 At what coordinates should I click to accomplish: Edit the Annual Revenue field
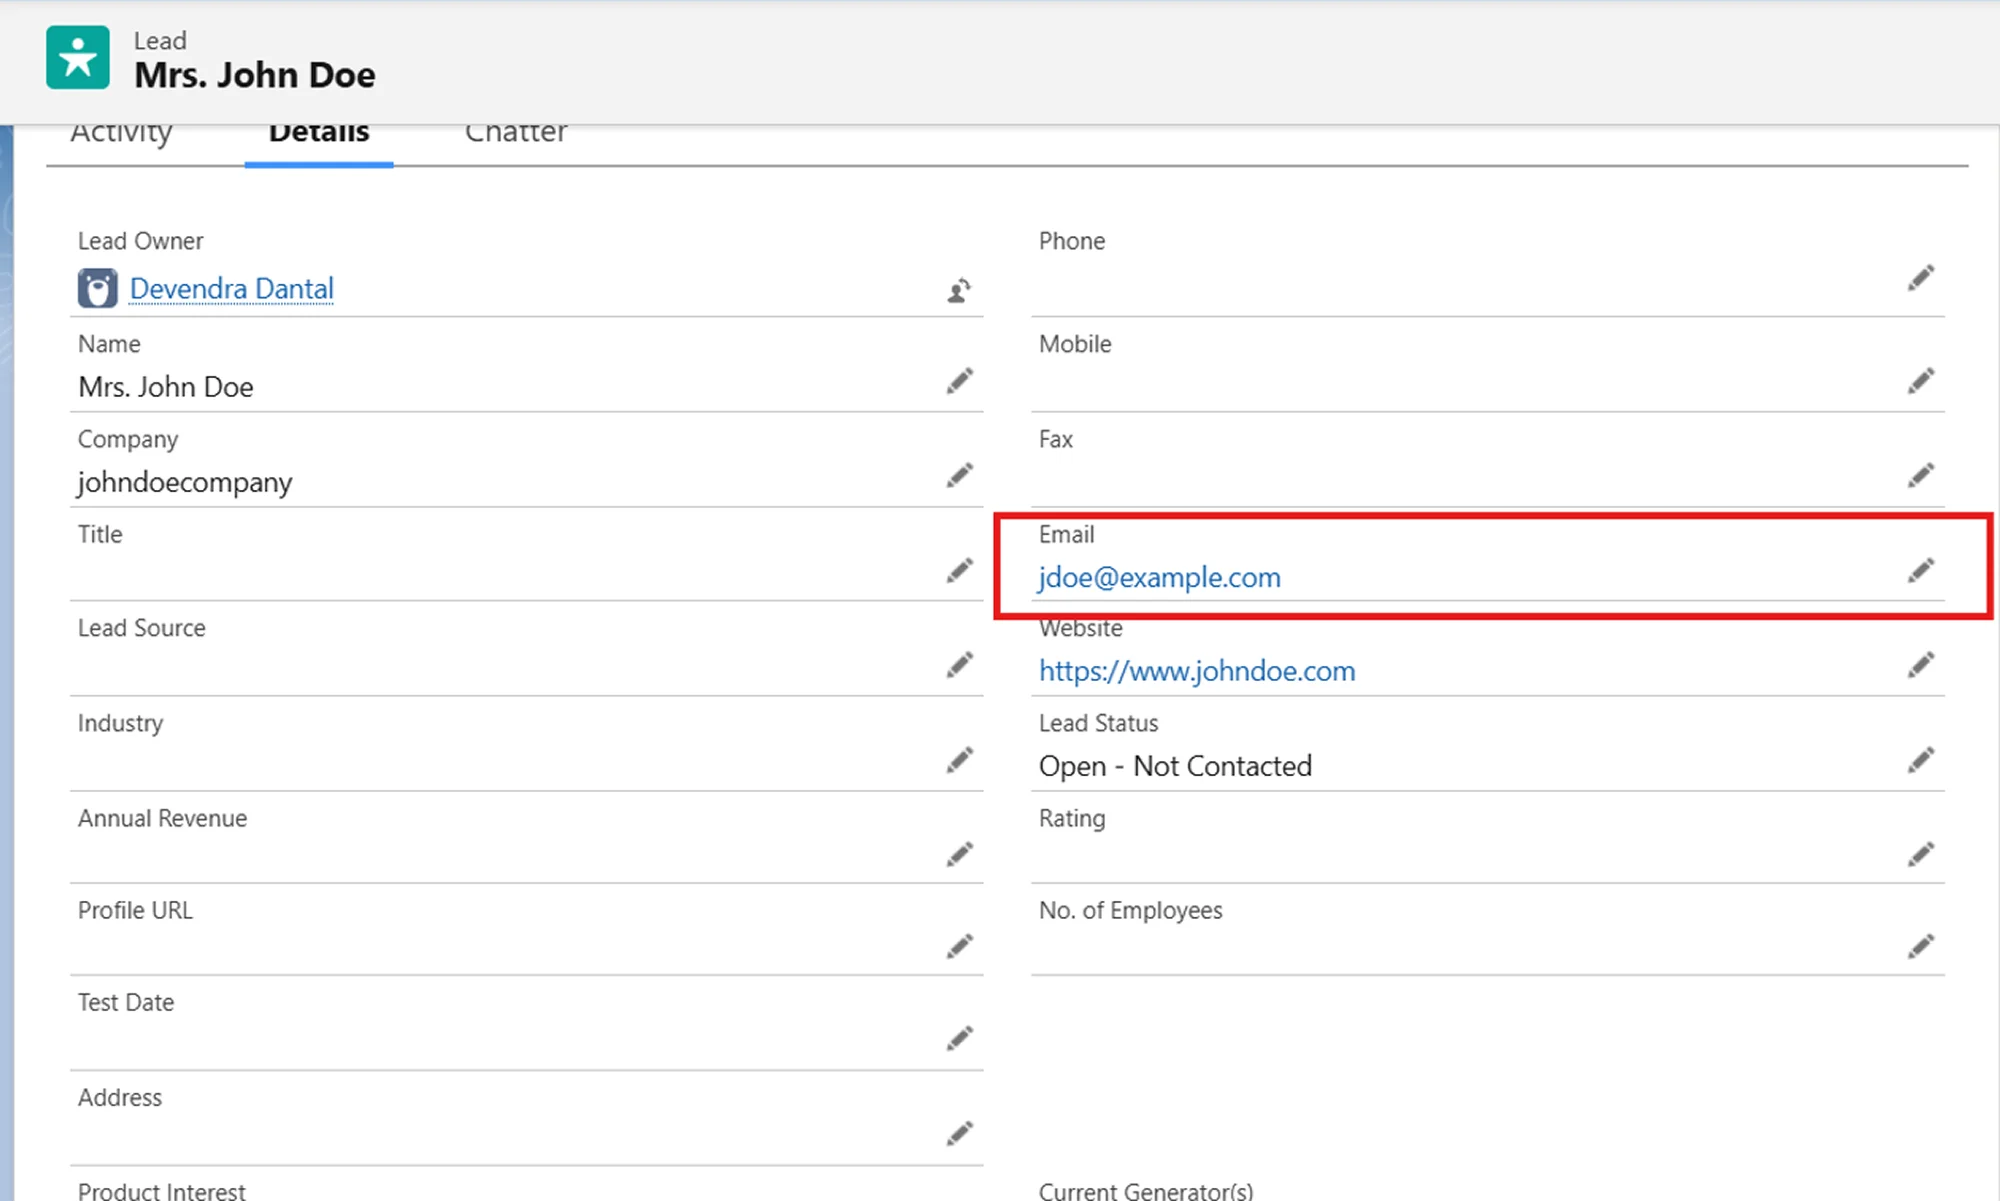pyautogui.click(x=959, y=855)
